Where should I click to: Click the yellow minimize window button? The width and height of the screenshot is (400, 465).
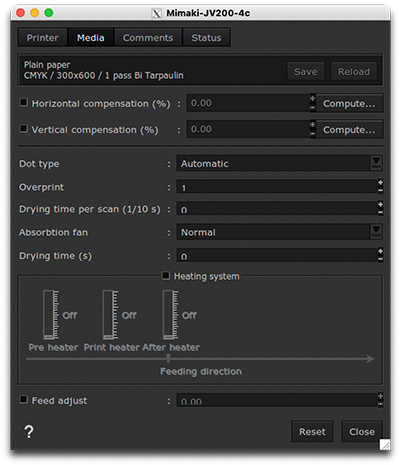(35, 13)
